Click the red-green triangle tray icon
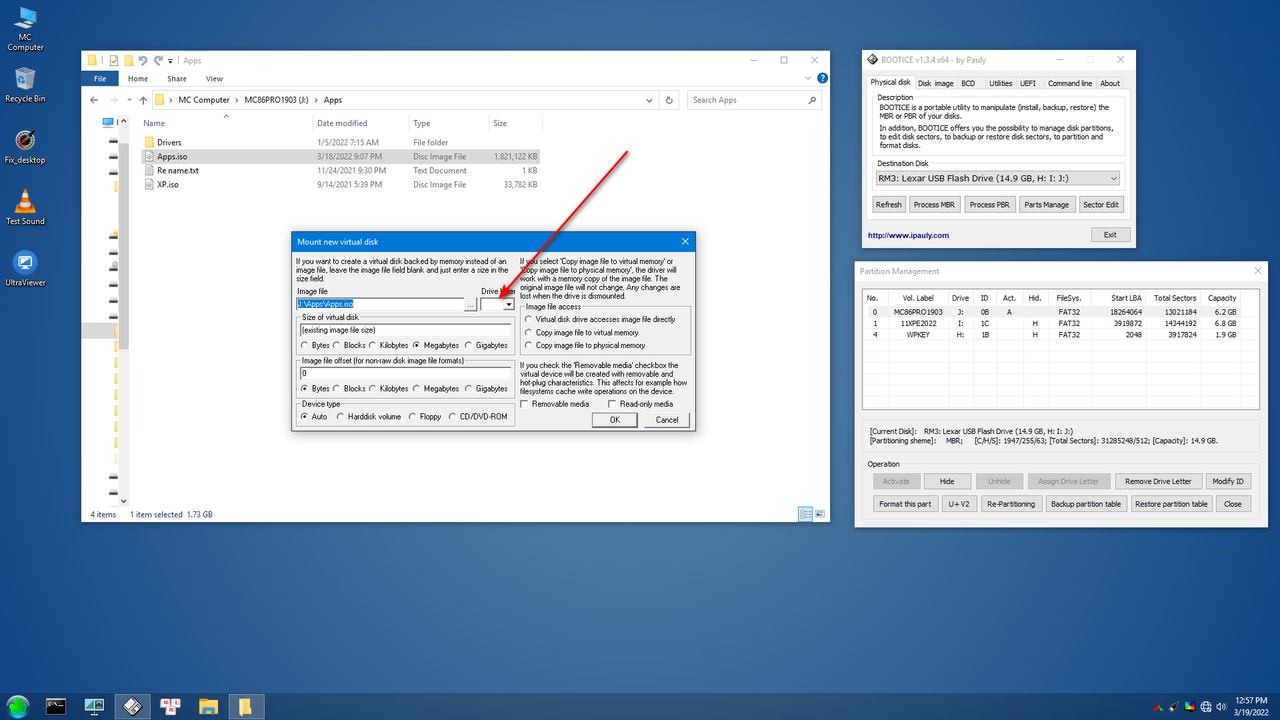 (x=1156, y=707)
